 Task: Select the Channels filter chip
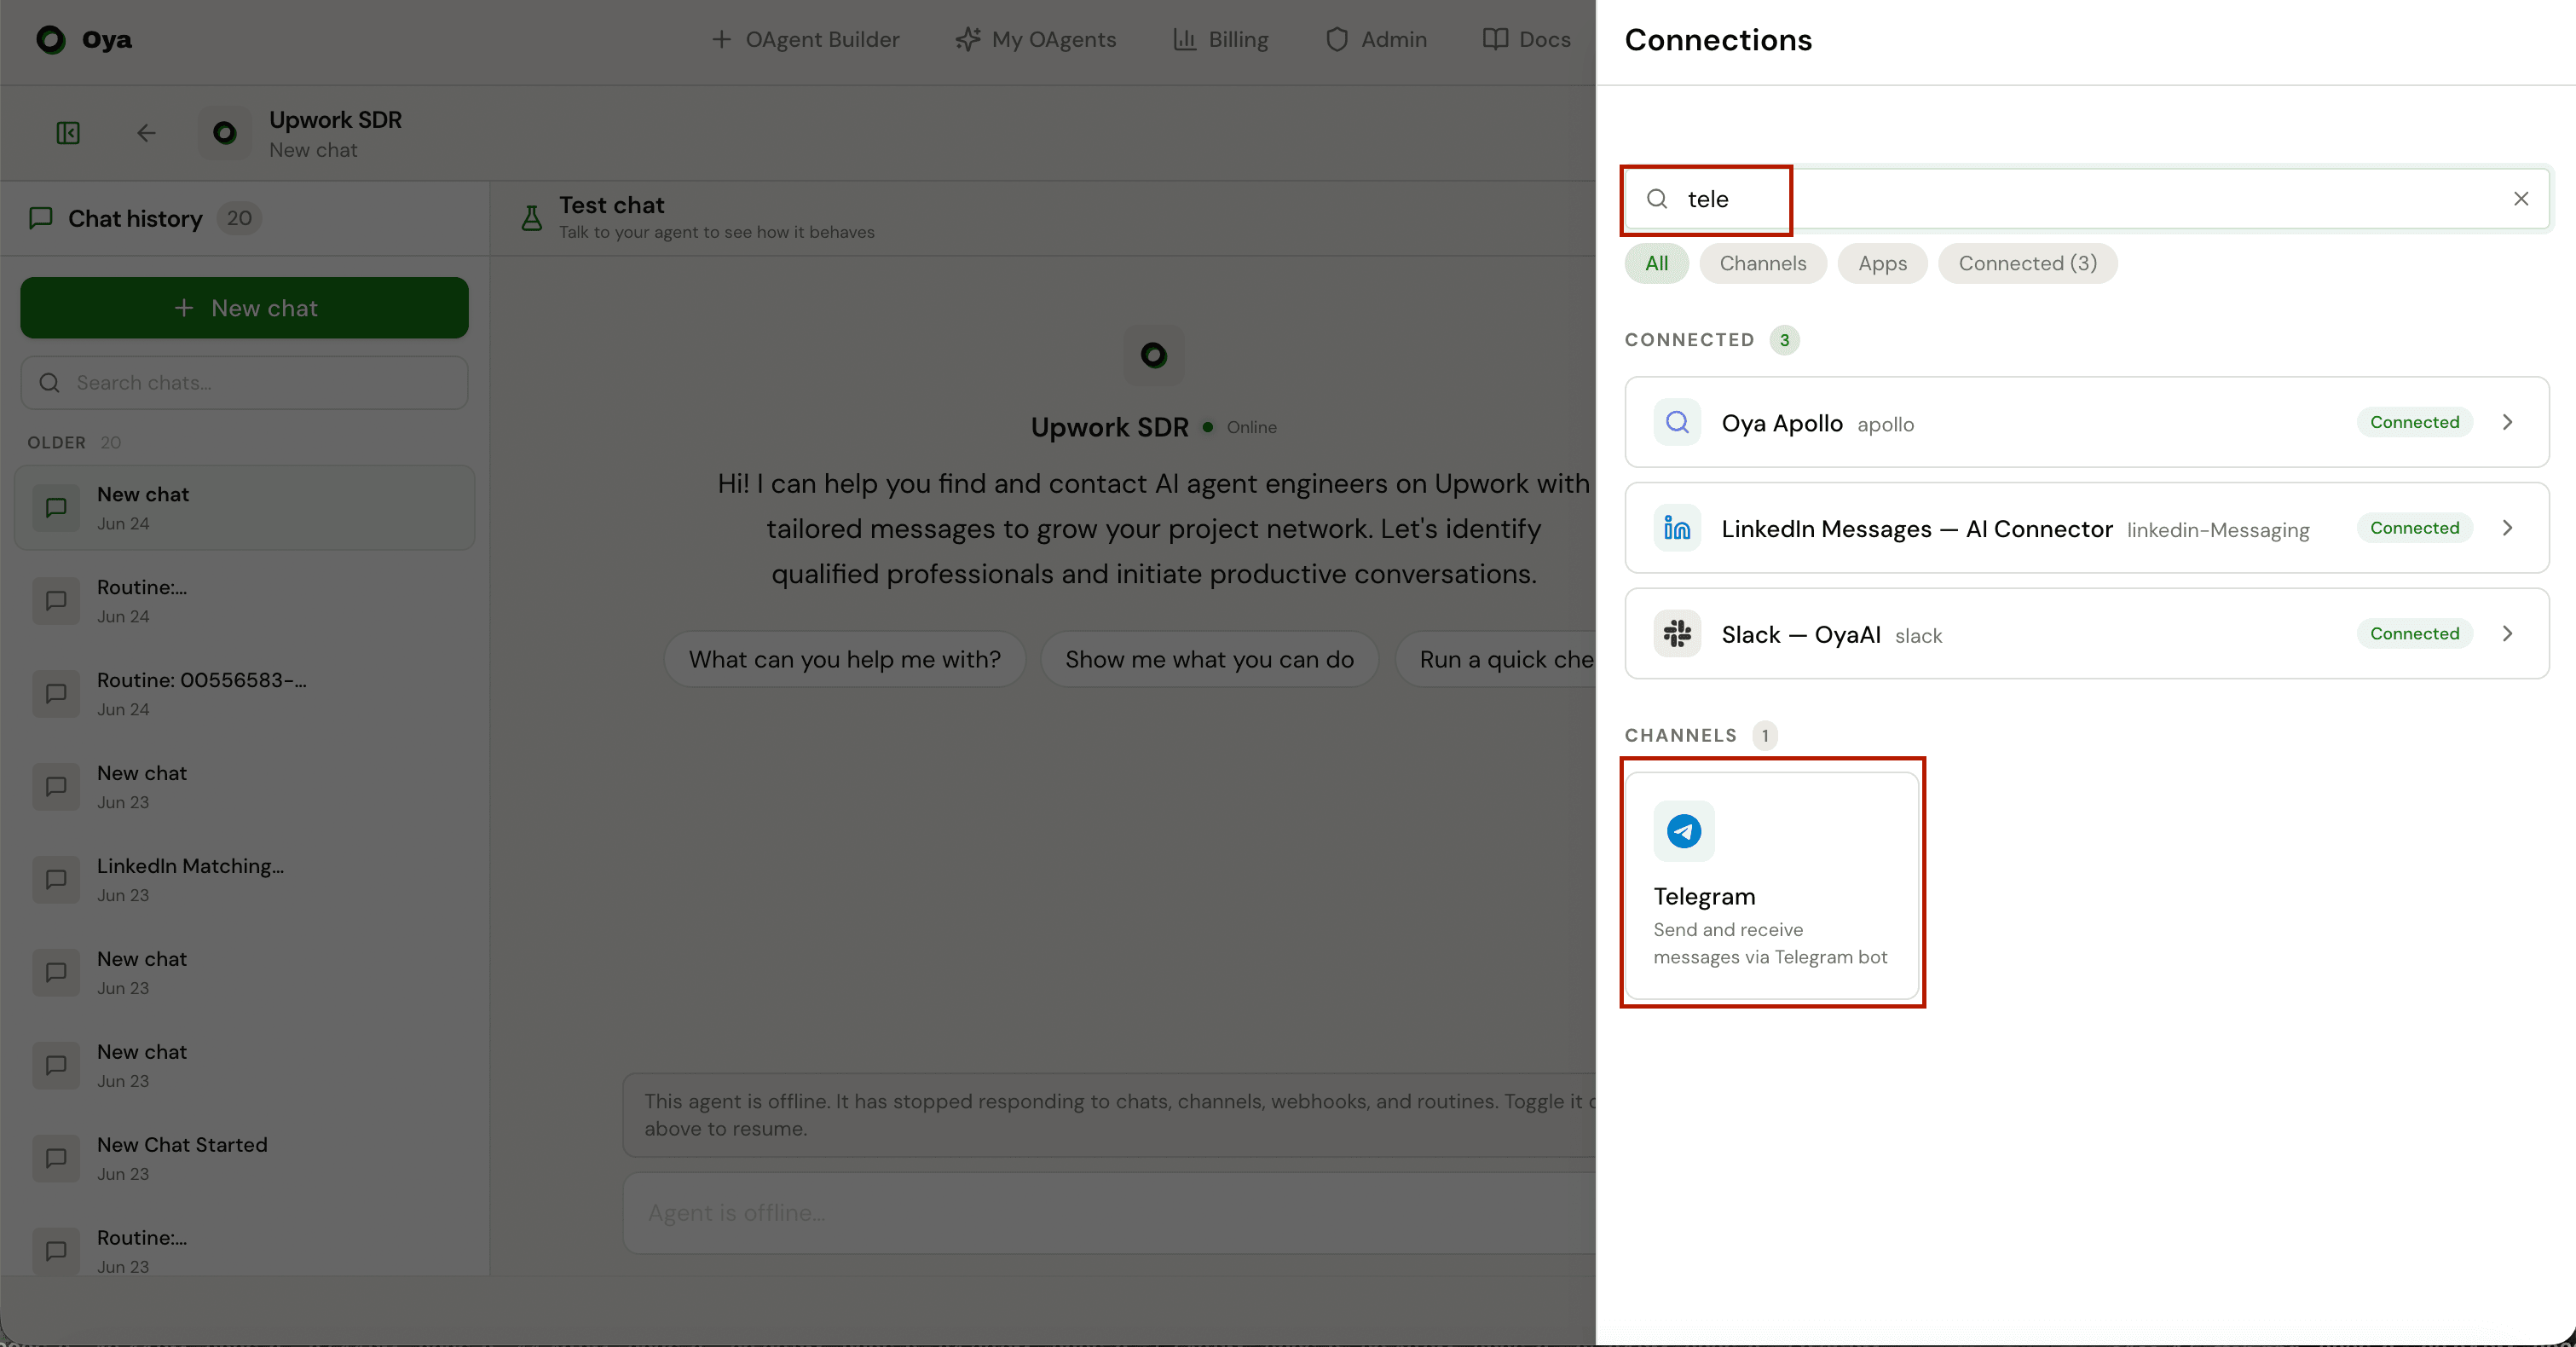pos(1762,263)
